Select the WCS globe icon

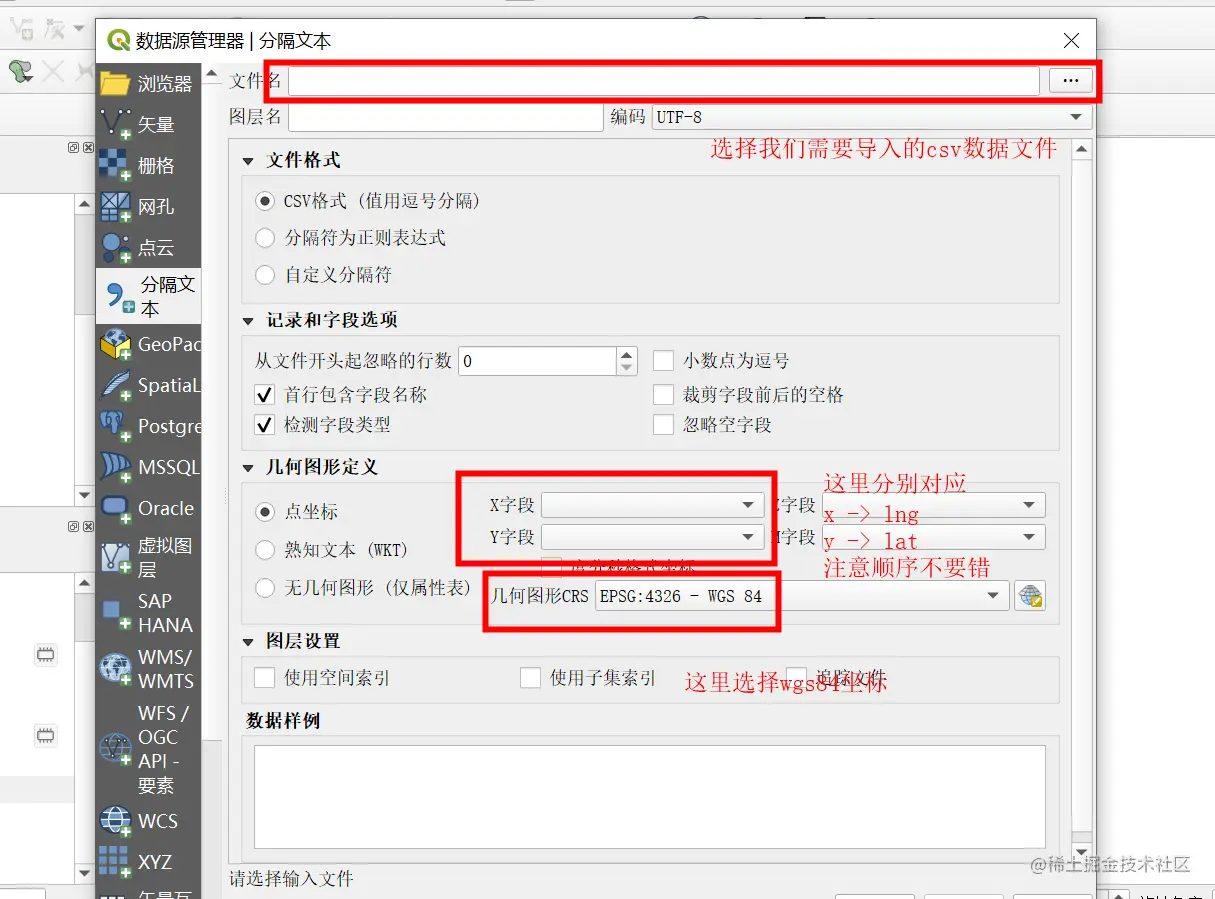(x=115, y=821)
